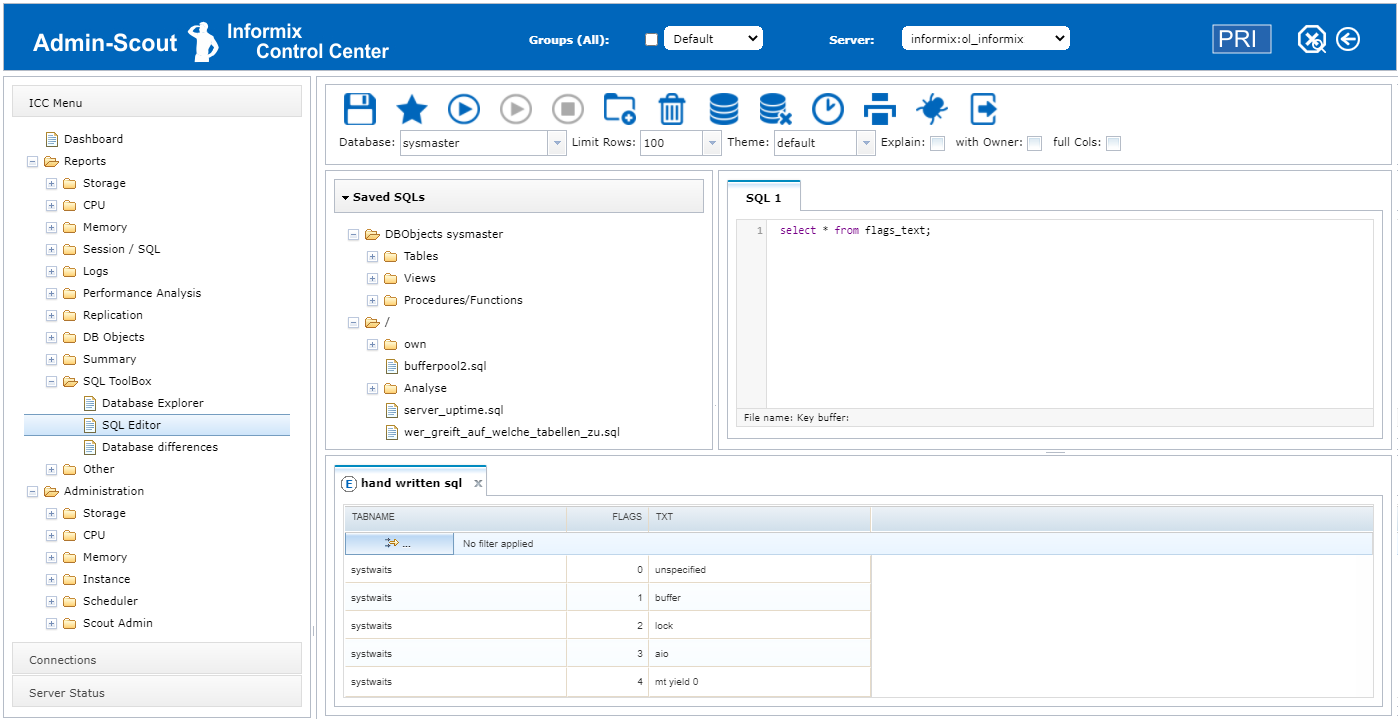This screenshot has width=1398, height=722.
Task: Enable the full Cols checkbox
Action: click(x=1113, y=143)
